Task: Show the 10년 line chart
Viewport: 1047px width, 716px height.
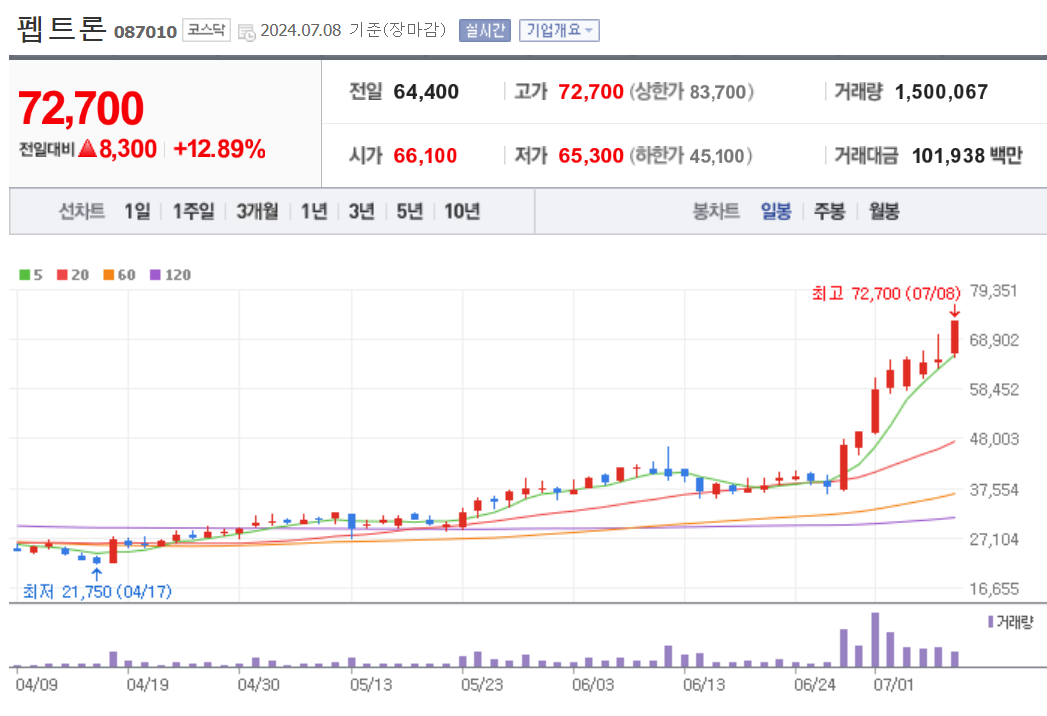Action: point(462,212)
